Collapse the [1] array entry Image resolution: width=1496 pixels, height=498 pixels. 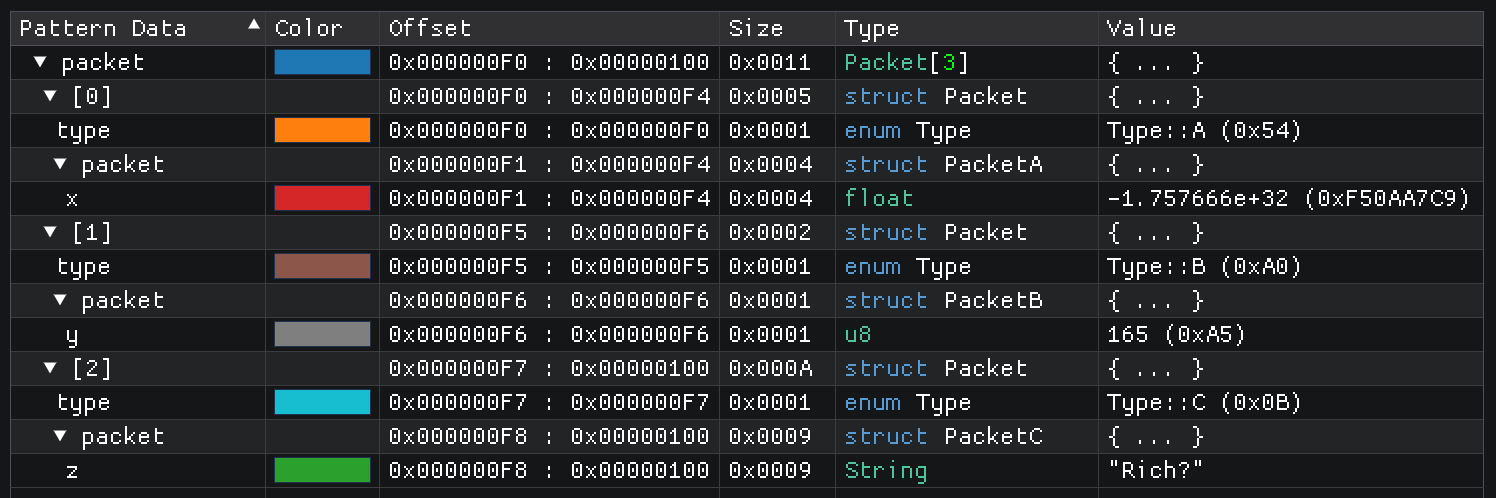click(x=50, y=232)
